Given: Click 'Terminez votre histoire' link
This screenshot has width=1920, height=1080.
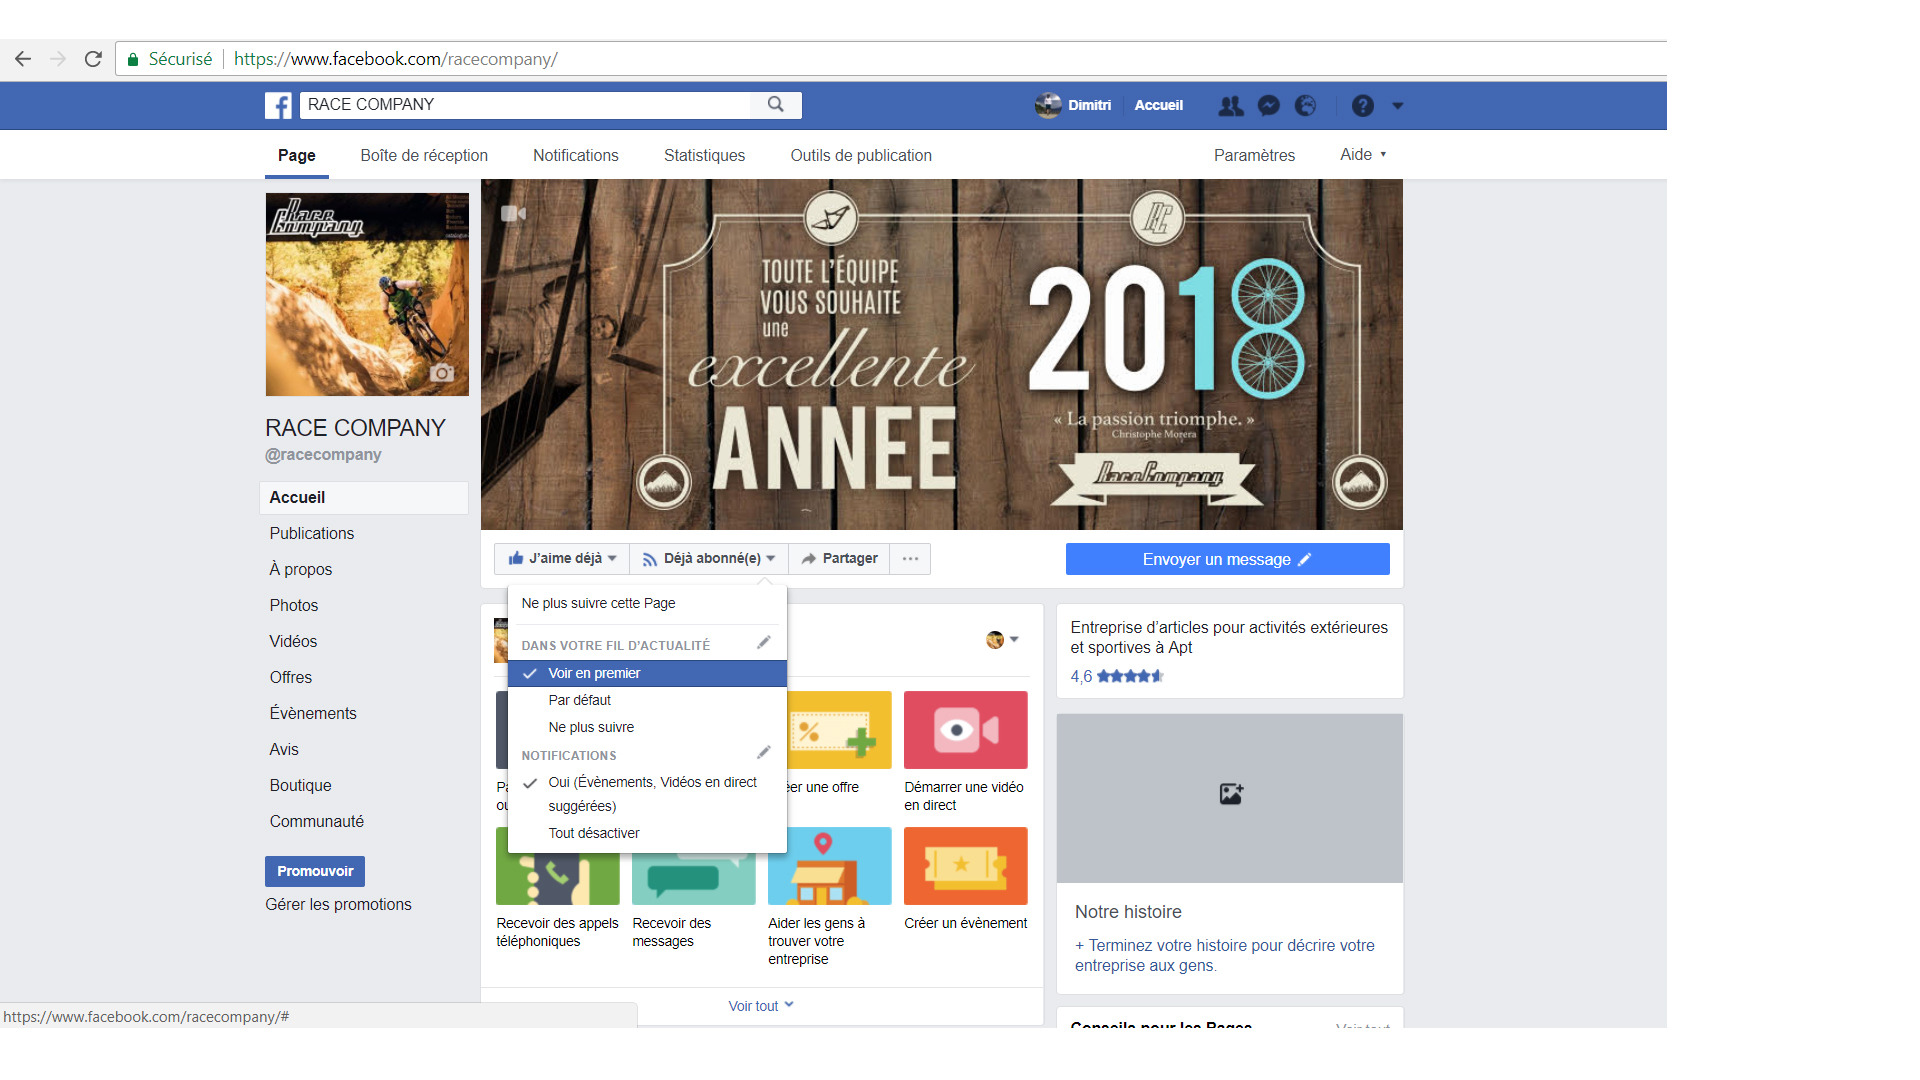Looking at the screenshot, I should tap(1225, 956).
